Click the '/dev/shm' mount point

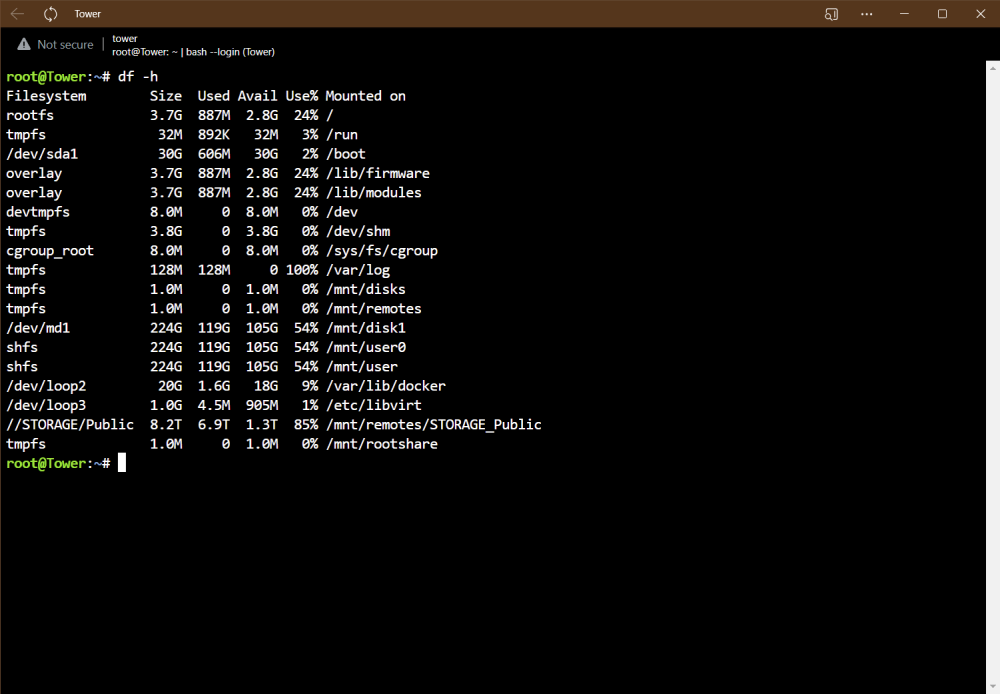click(358, 232)
